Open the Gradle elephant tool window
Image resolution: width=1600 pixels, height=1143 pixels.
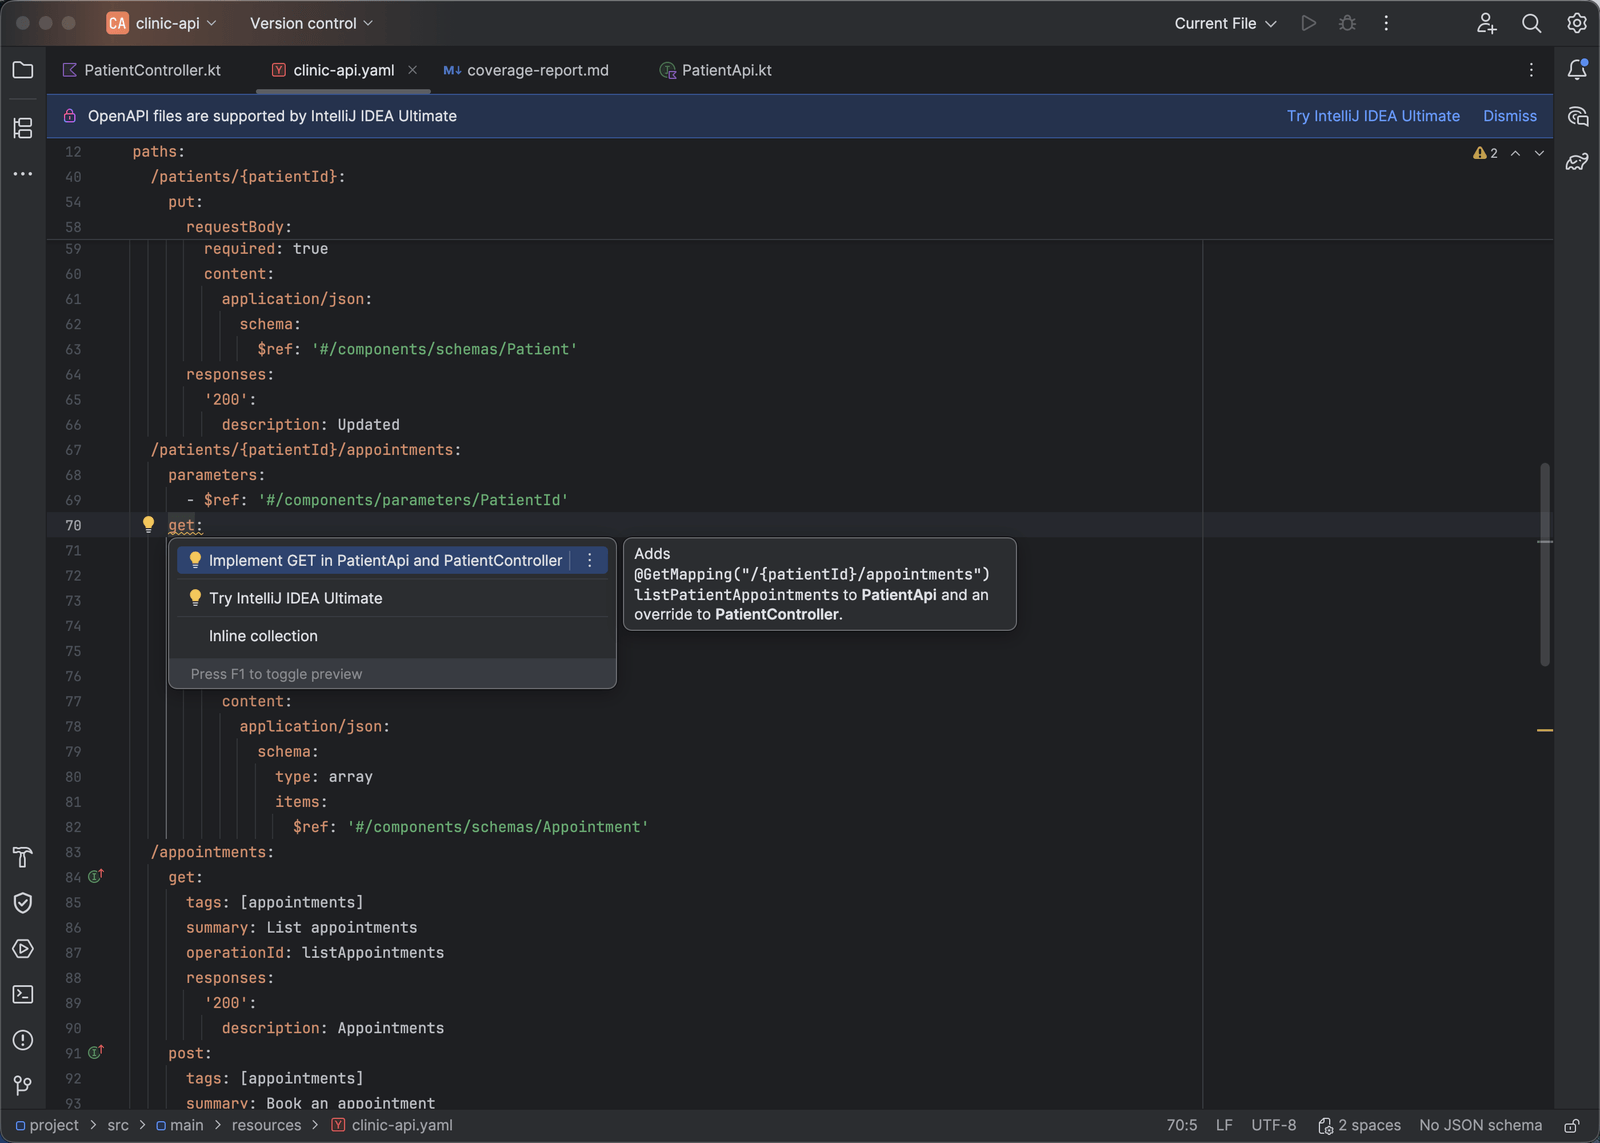pos(1577,162)
